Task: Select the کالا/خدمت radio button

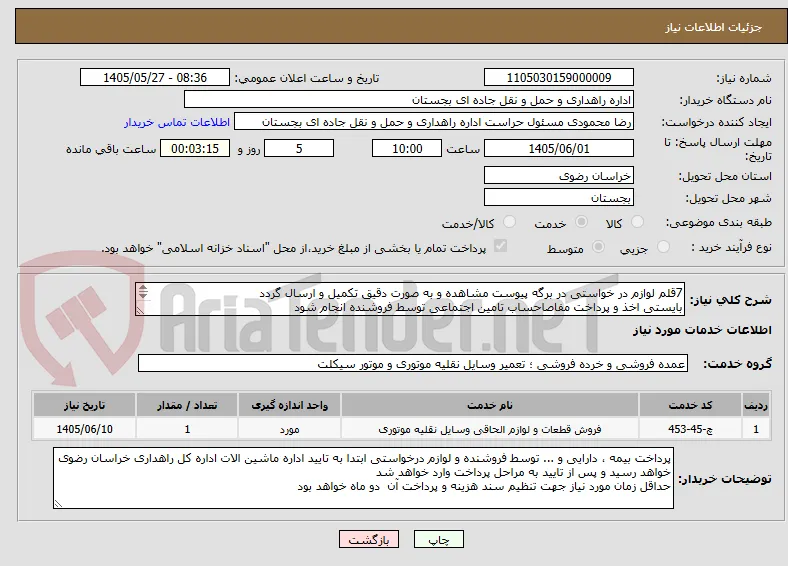Action: coord(510,222)
